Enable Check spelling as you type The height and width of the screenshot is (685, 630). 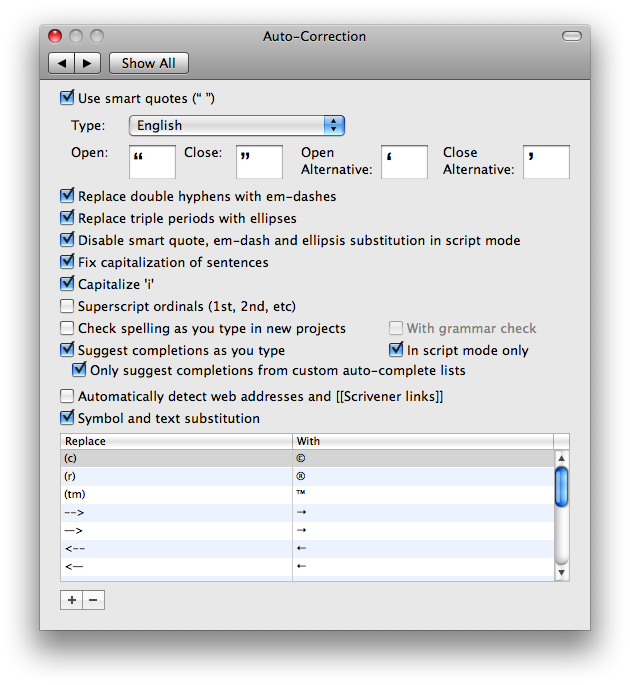pyautogui.click(x=68, y=328)
